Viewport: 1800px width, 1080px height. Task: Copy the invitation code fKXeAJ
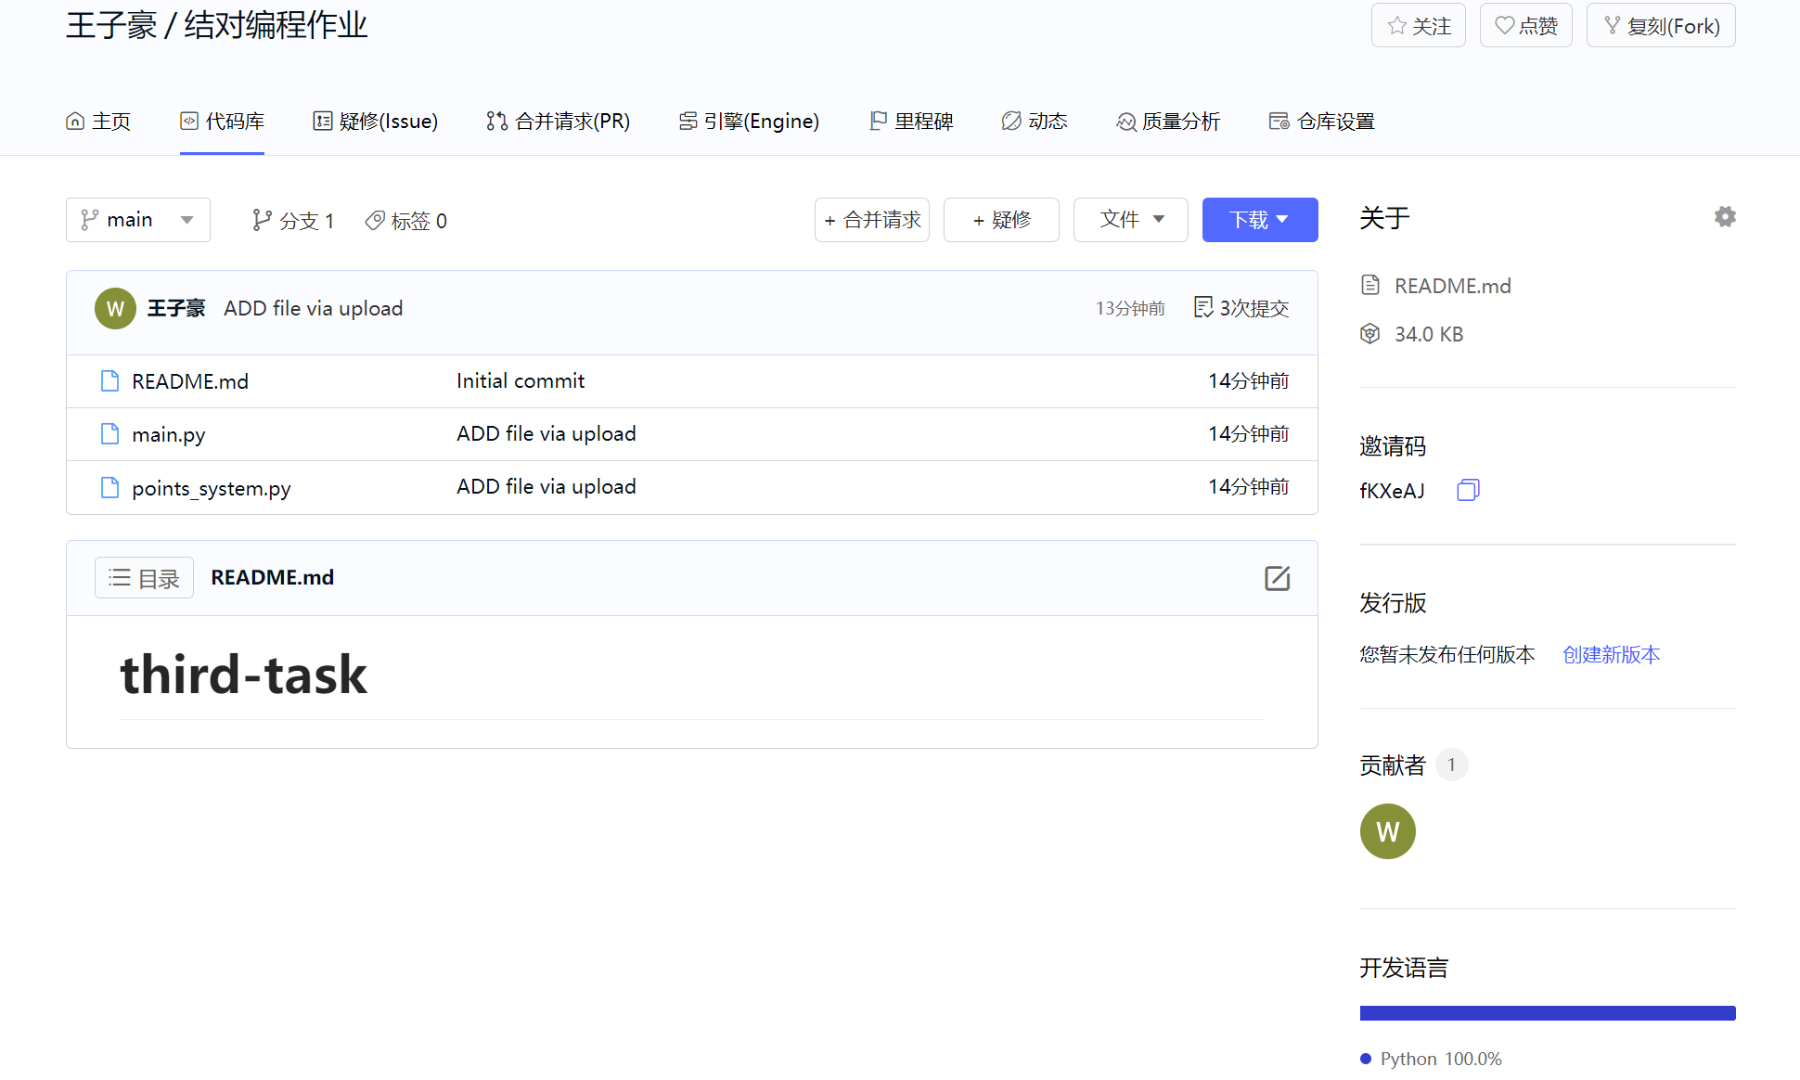pyautogui.click(x=1467, y=490)
